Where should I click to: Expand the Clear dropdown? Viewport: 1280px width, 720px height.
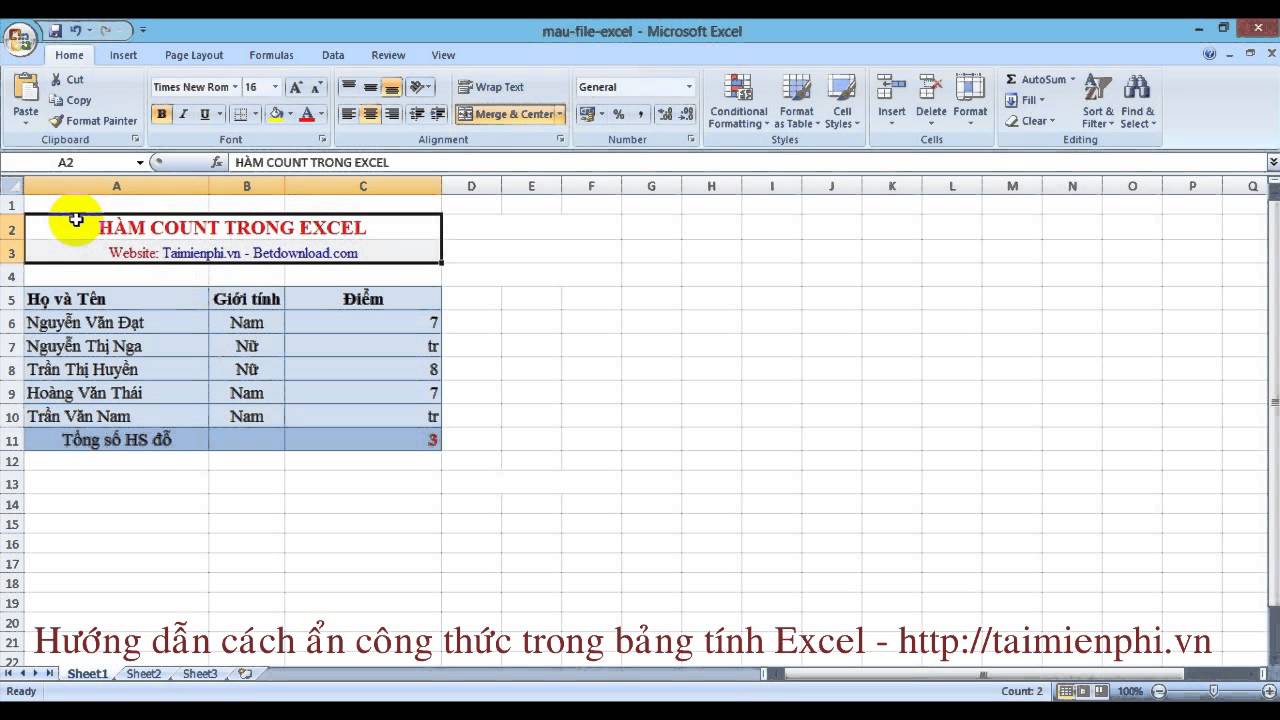pos(1053,121)
